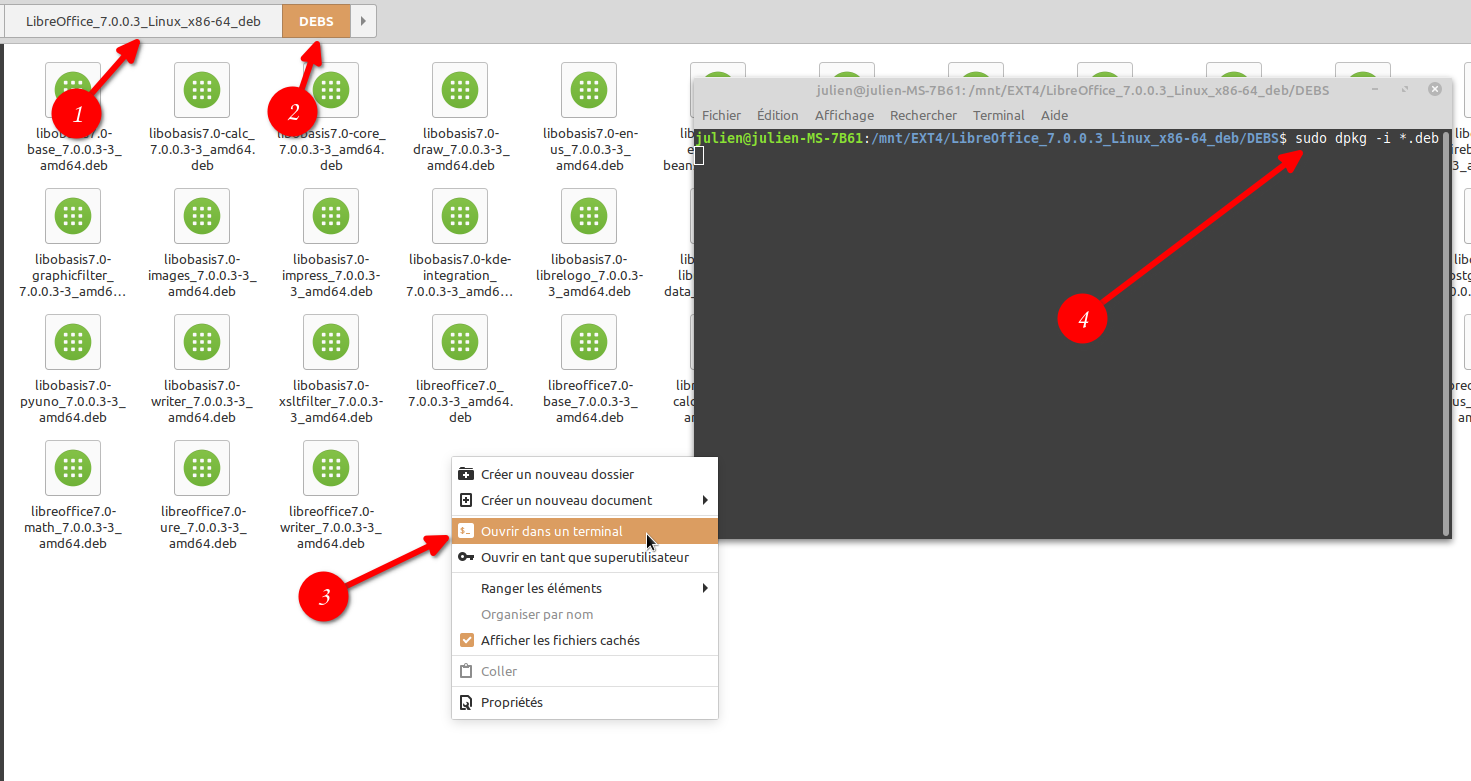Select the libobasis7.0-en-us package icon
The width and height of the screenshot is (1471, 781).
point(589,90)
